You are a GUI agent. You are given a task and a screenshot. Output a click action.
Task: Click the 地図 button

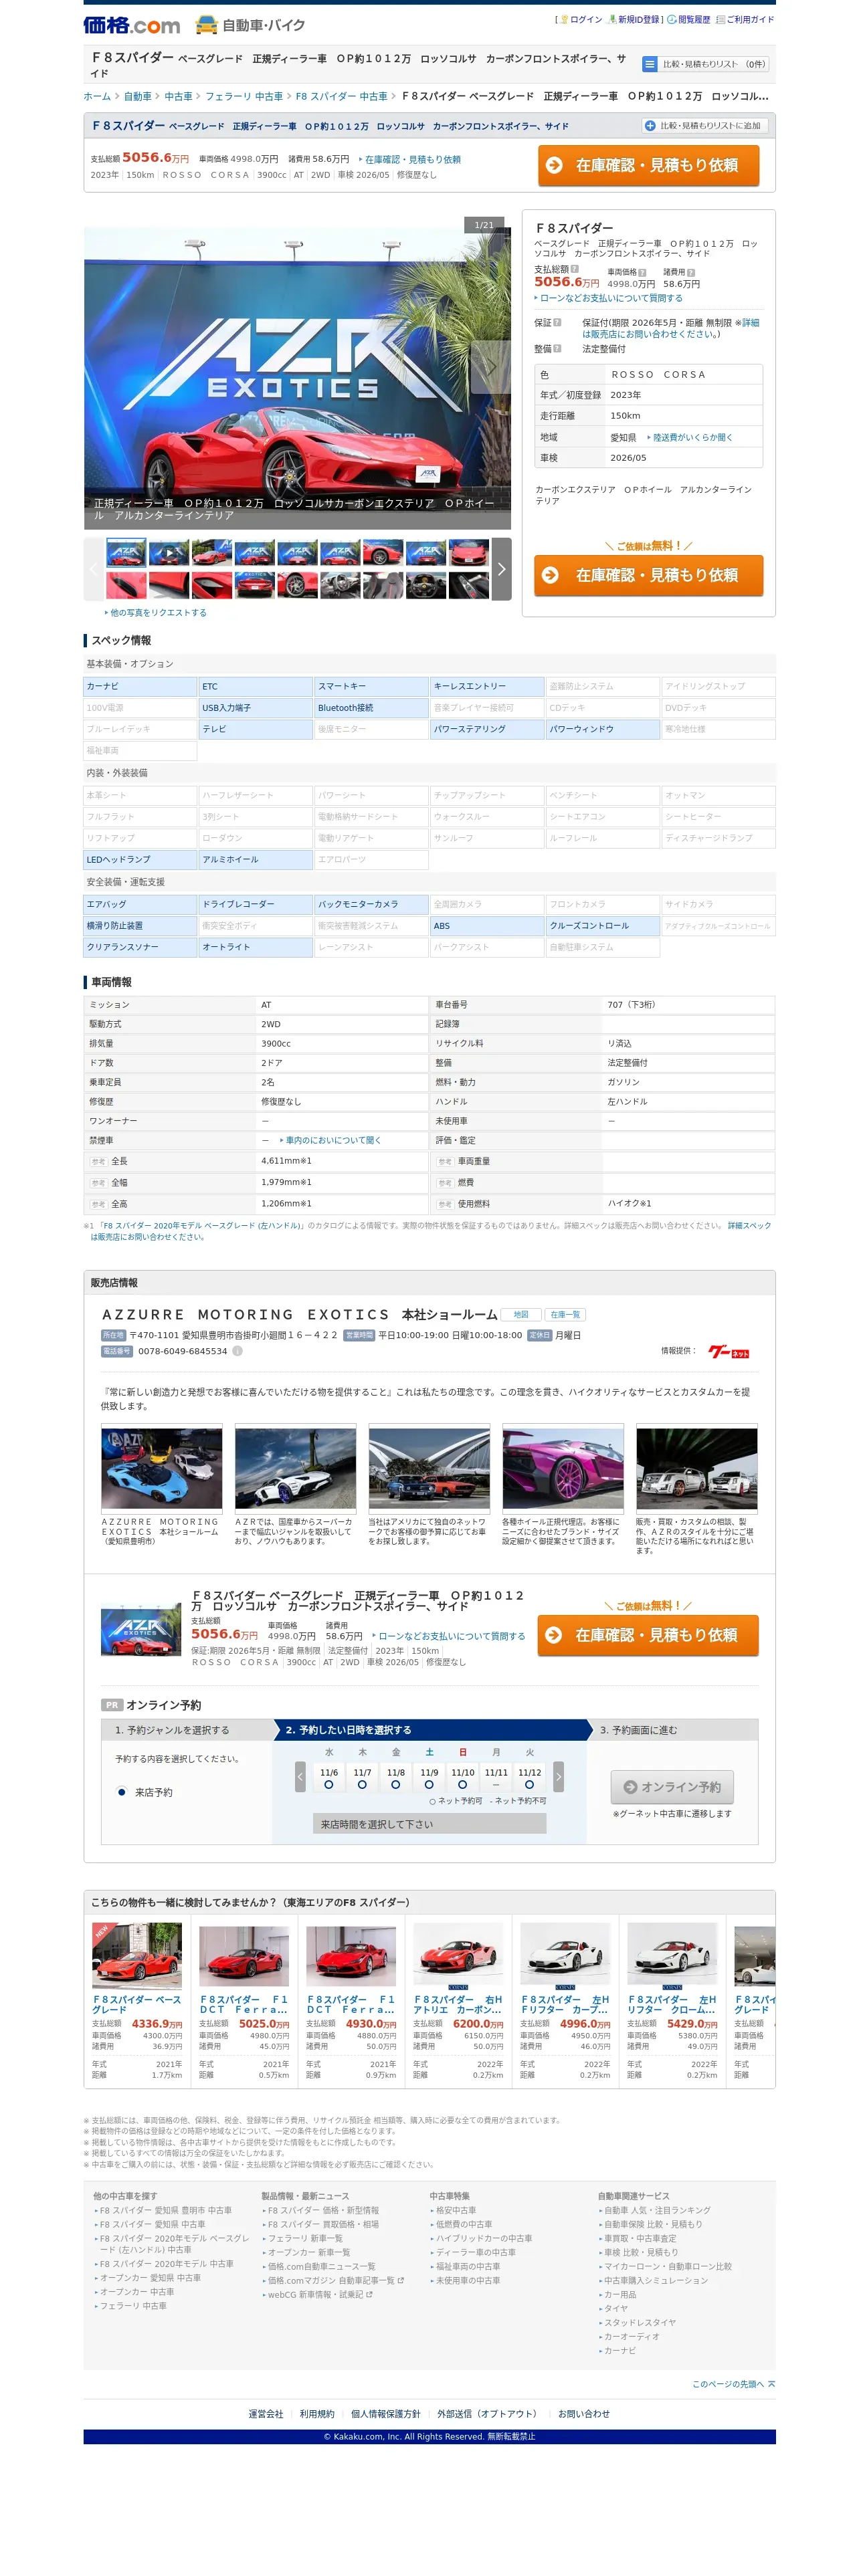pos(521,1315)
